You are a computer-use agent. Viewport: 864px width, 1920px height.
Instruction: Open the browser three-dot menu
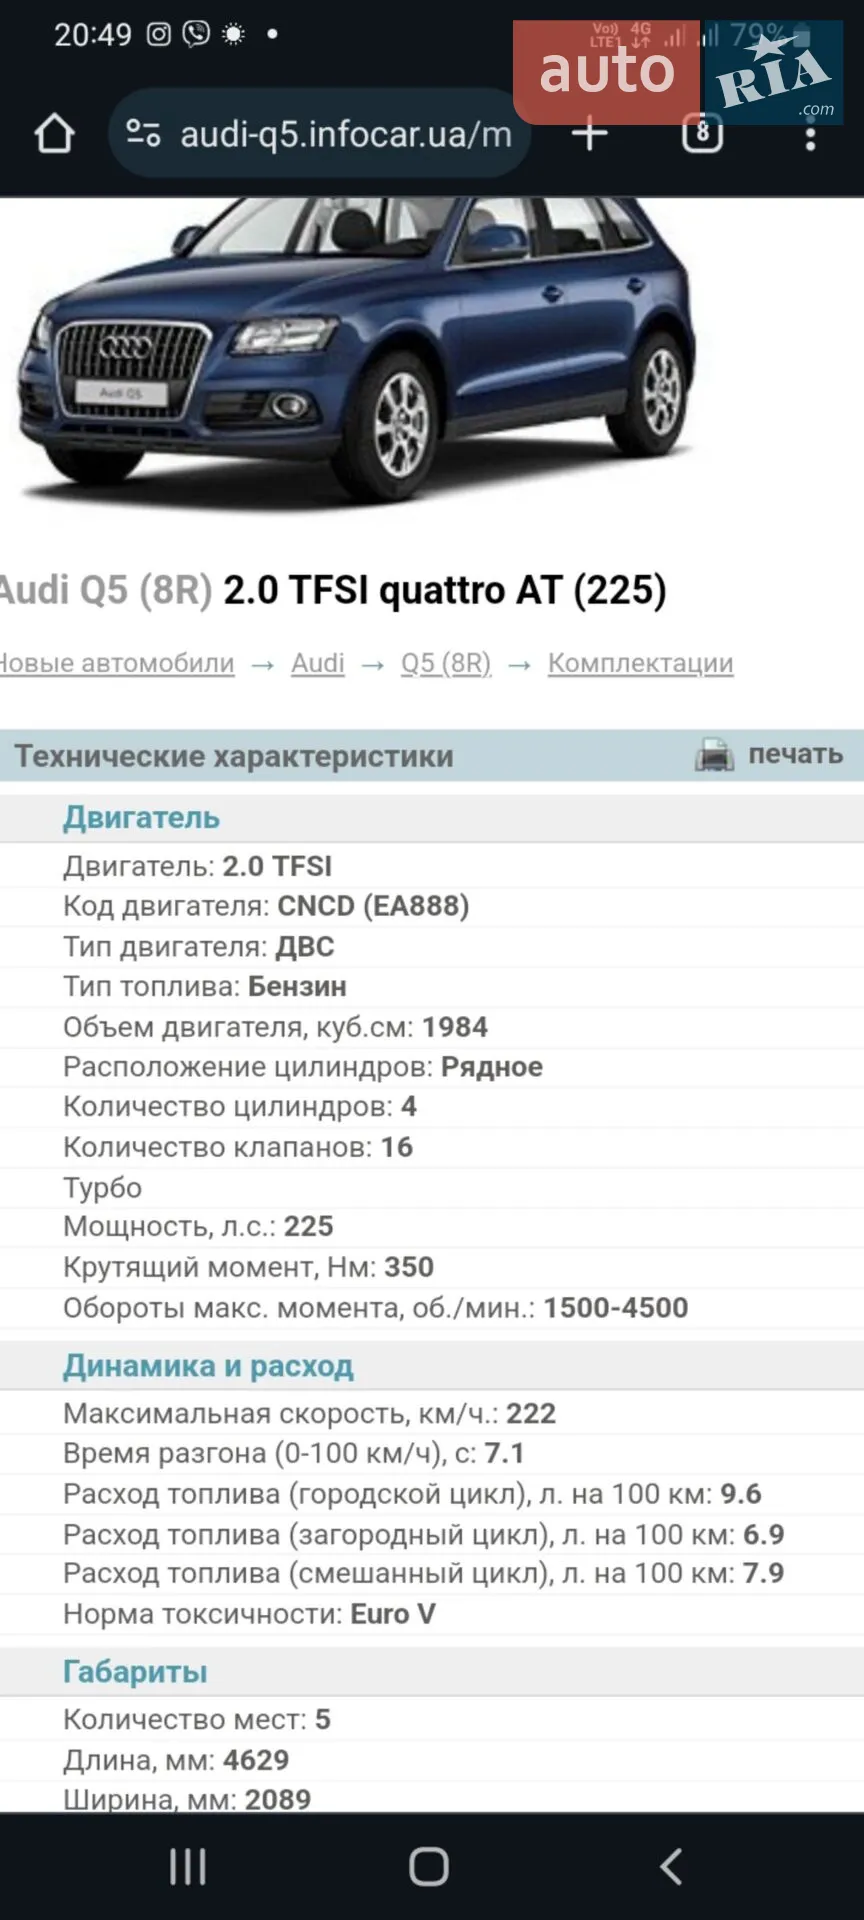(811, 134)
